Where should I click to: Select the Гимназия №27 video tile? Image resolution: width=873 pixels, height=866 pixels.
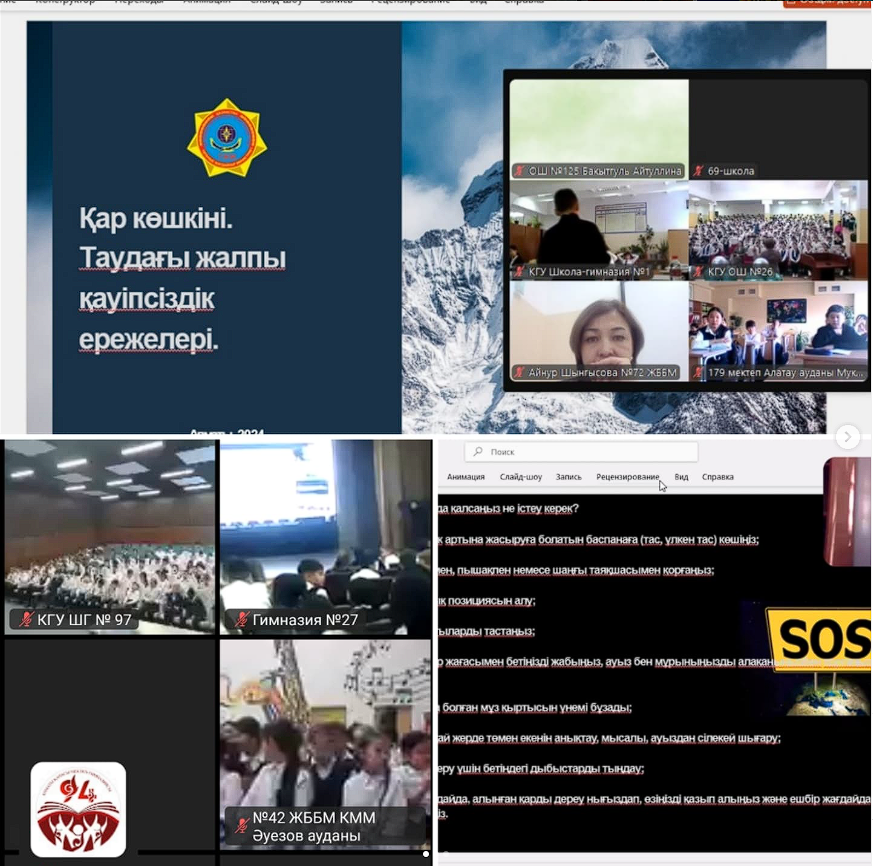pyautogui.click(x=326, y=537)
